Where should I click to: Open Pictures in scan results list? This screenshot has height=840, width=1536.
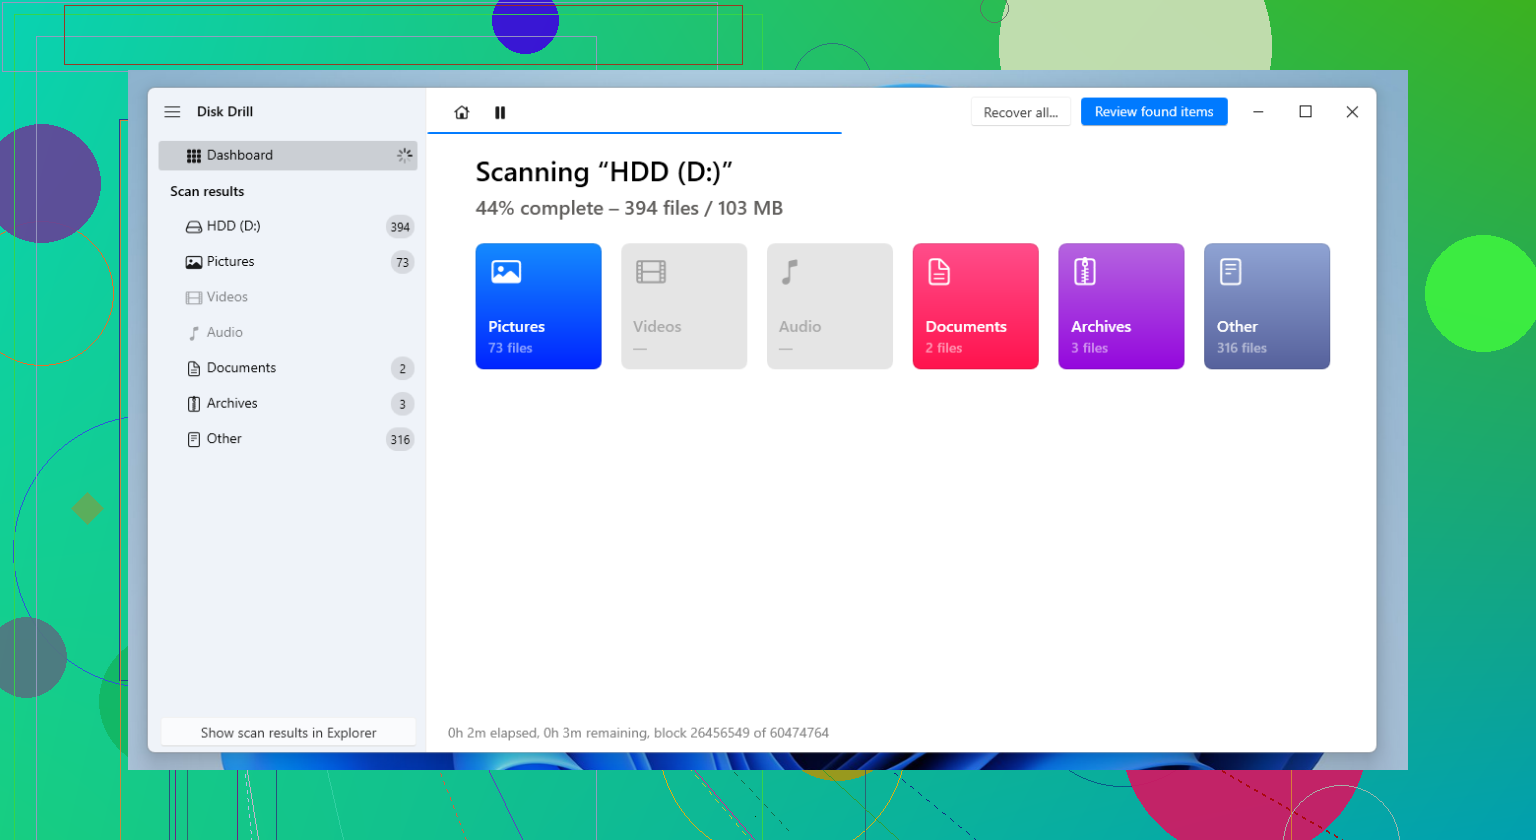pyautogui.click(x=288, y=262)
